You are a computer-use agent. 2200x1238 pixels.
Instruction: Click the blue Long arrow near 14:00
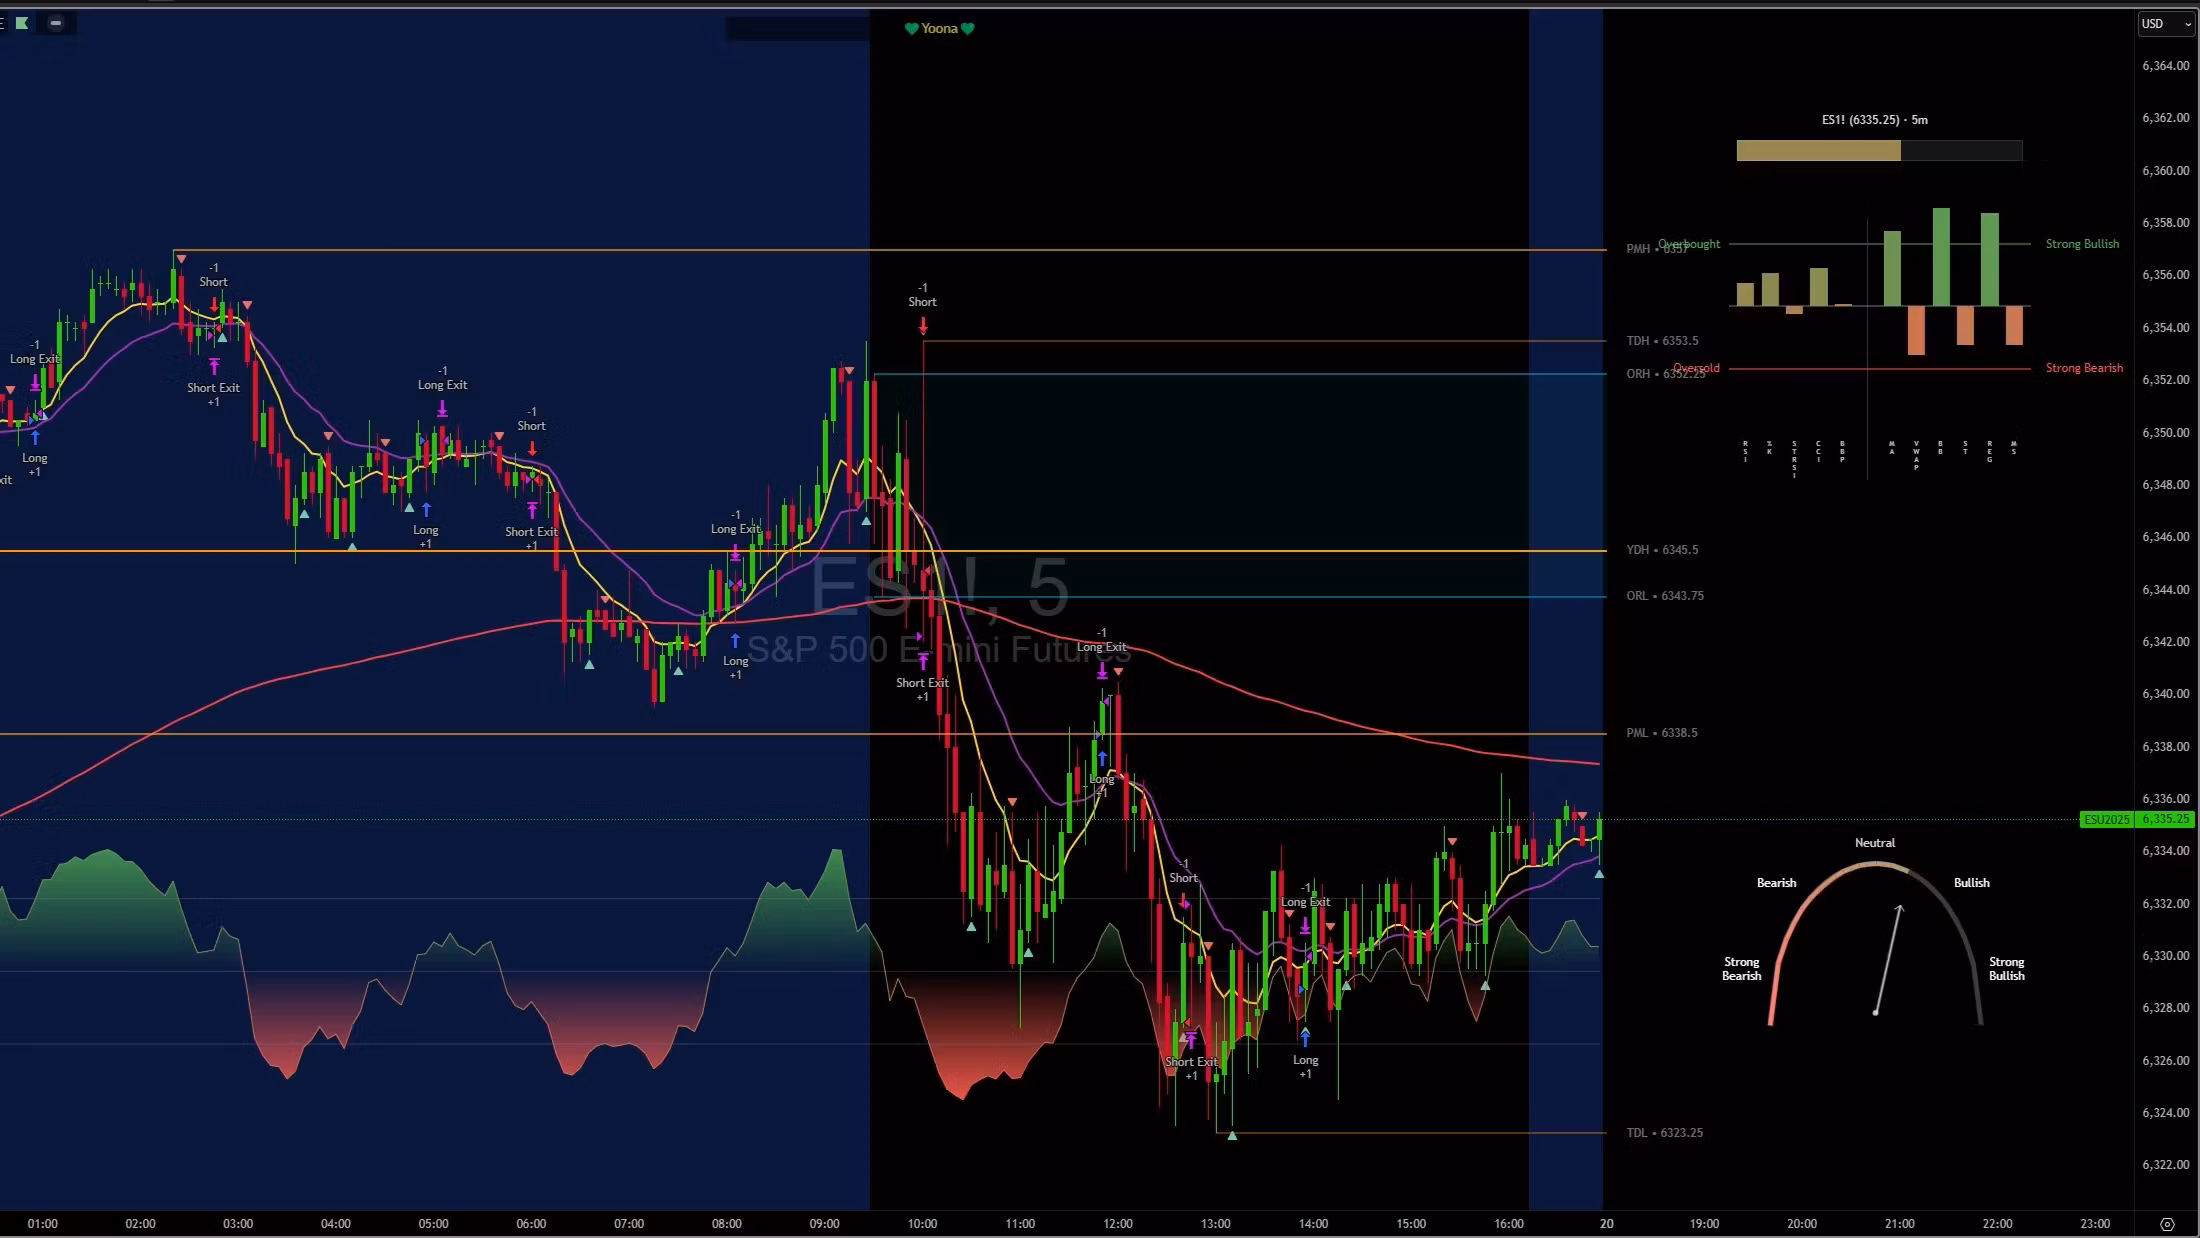(x=1305, y=1037)
